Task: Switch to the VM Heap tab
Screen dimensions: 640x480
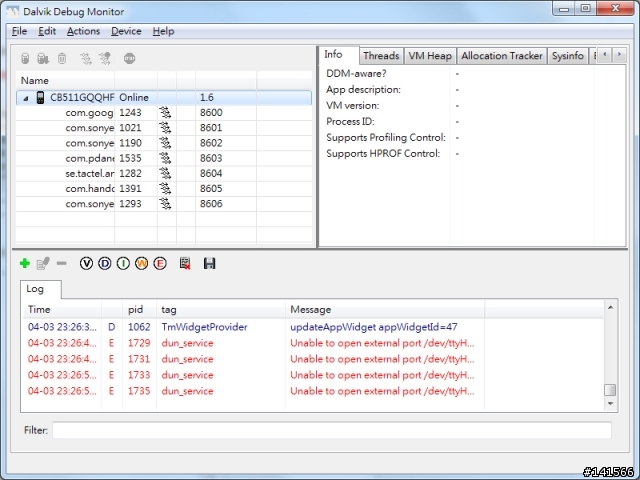Action: coord(430,56)
